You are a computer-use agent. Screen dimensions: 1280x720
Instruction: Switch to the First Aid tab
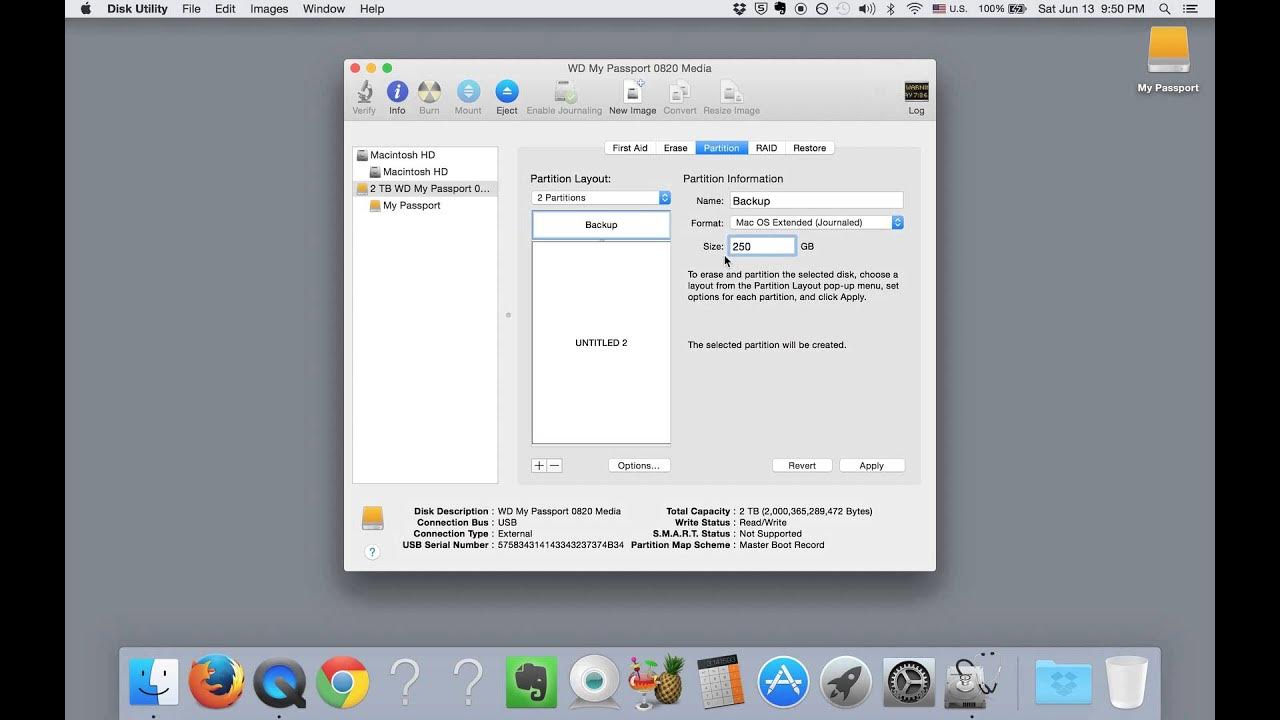pyautogui.click(x=630, y=148)
